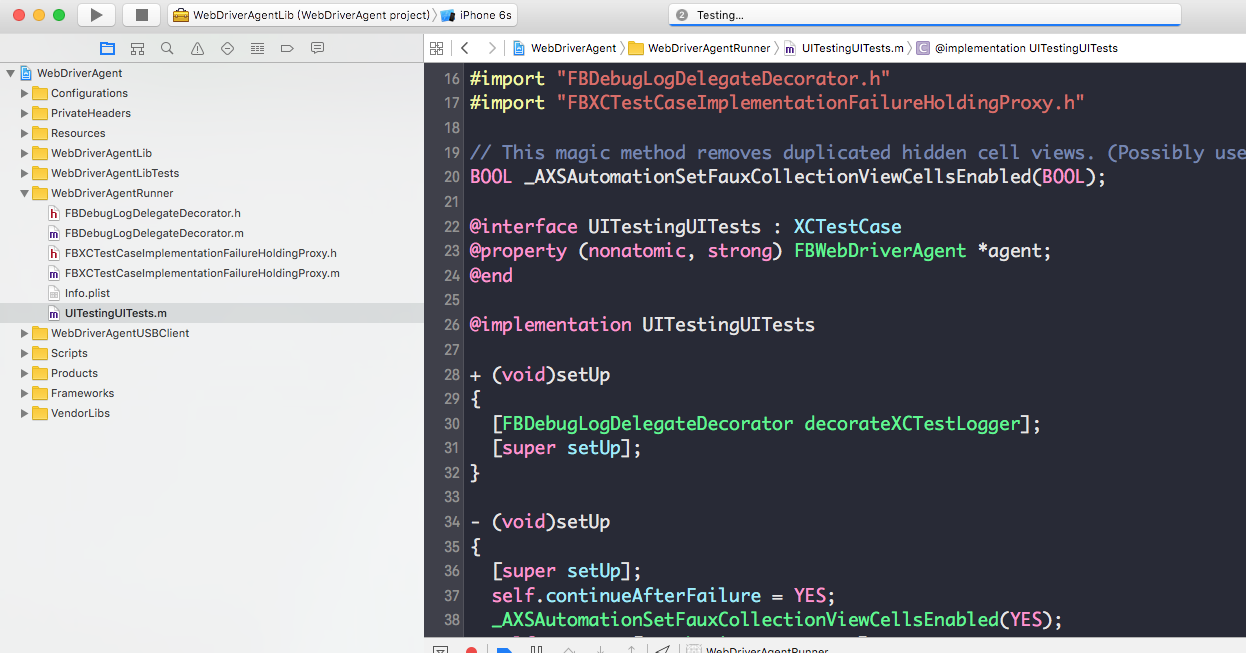Open WebDriverAgent in the jump bar
Image resolution: width=1246 pixels, height=653 pixels.
(565, 48)
